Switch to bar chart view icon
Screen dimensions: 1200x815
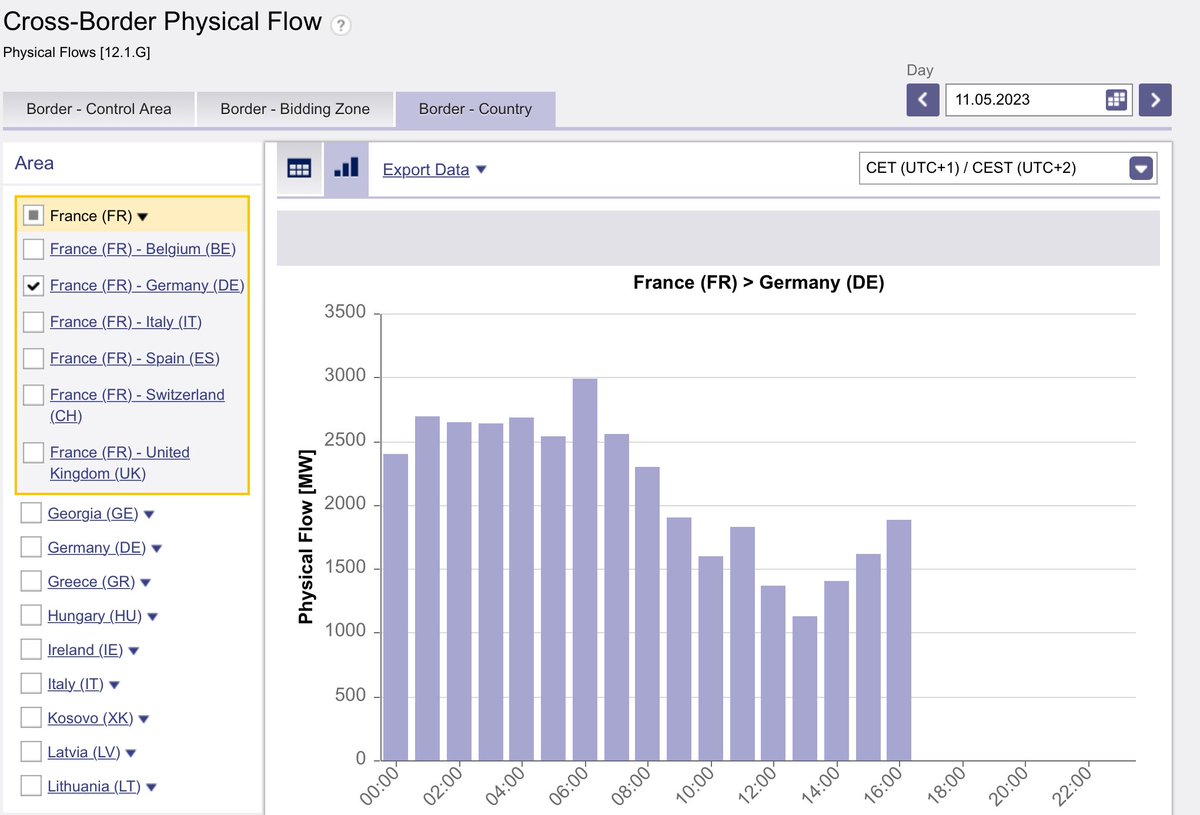[x=346, y=169]
